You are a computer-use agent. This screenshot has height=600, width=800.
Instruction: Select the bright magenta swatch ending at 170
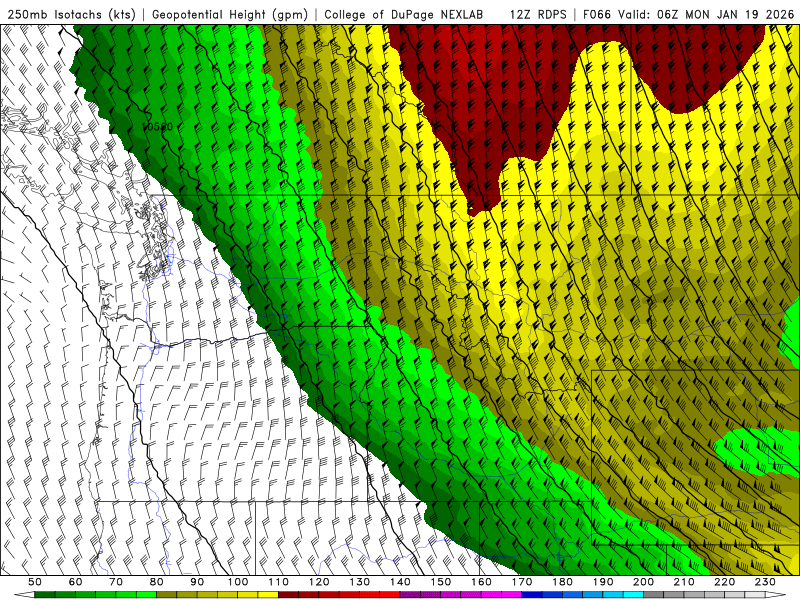511,595
